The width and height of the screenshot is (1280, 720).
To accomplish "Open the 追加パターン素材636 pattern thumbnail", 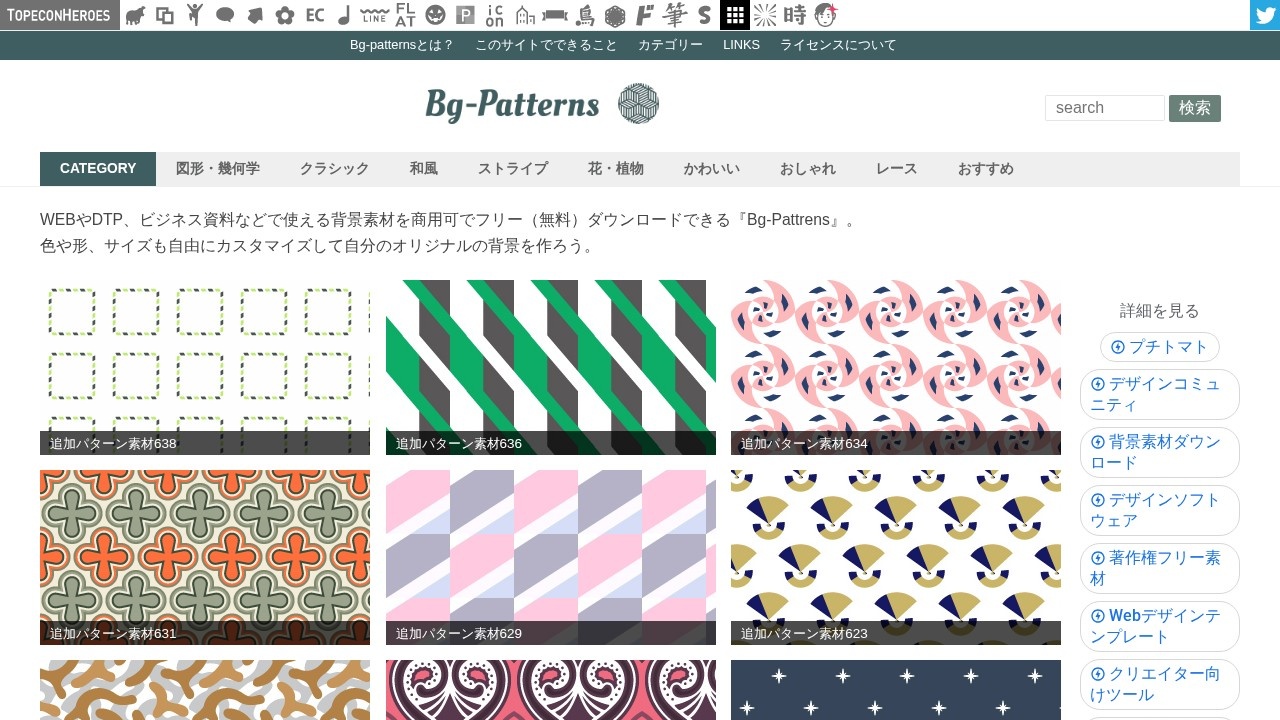I will click(x=550, y=366).
